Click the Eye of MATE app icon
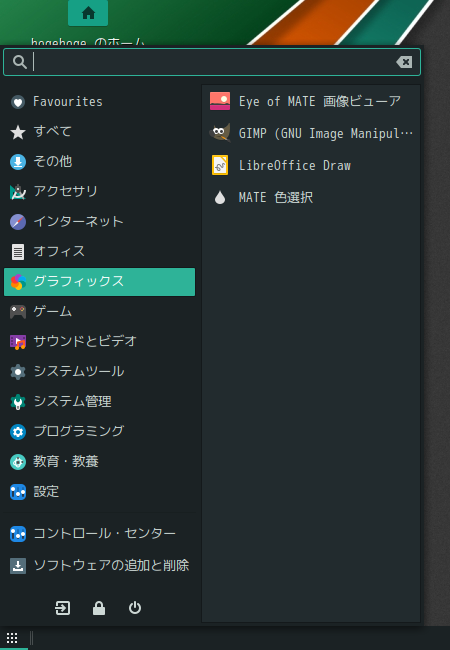450x650 pixels. pos(220,101)
